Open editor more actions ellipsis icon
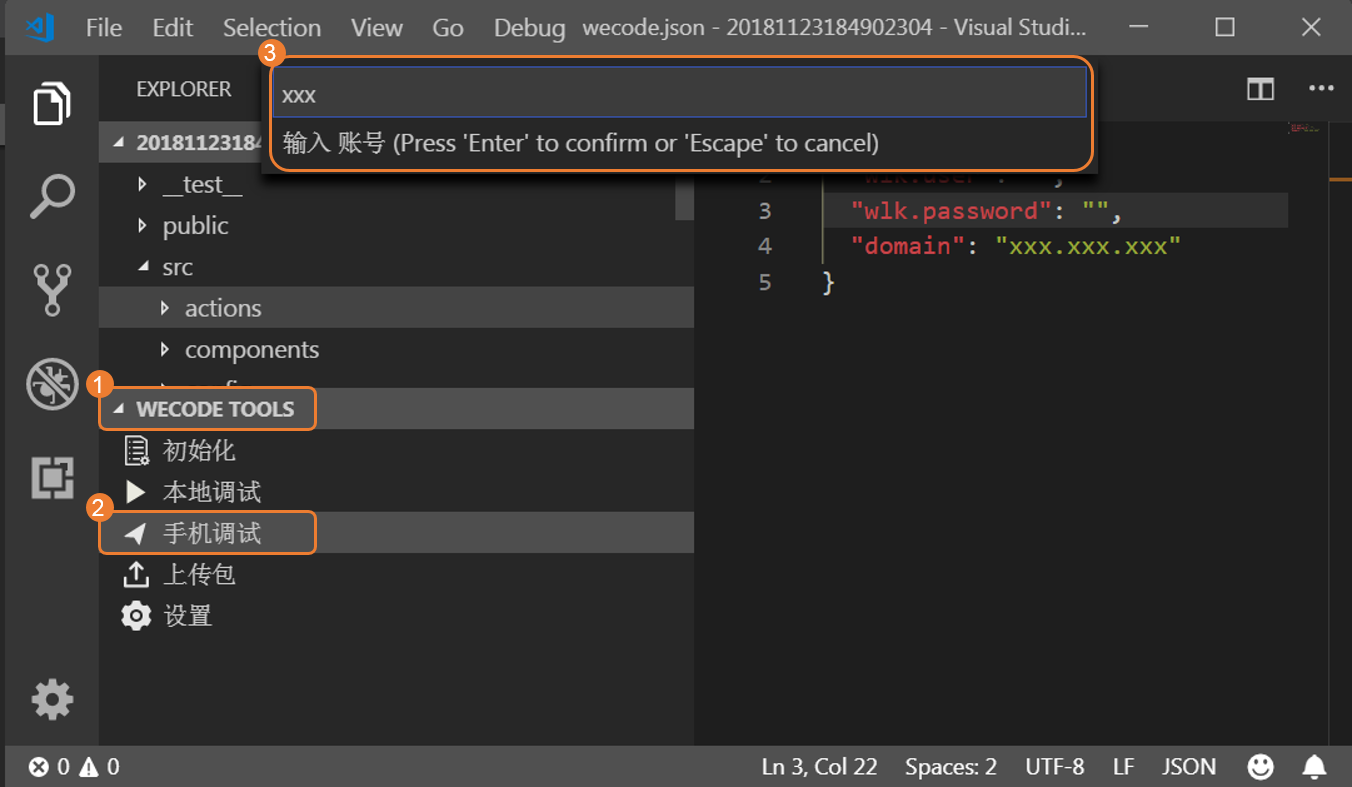Viewport: 1352px width, 787px height. pyautogui.click(x=1318, y=89)
